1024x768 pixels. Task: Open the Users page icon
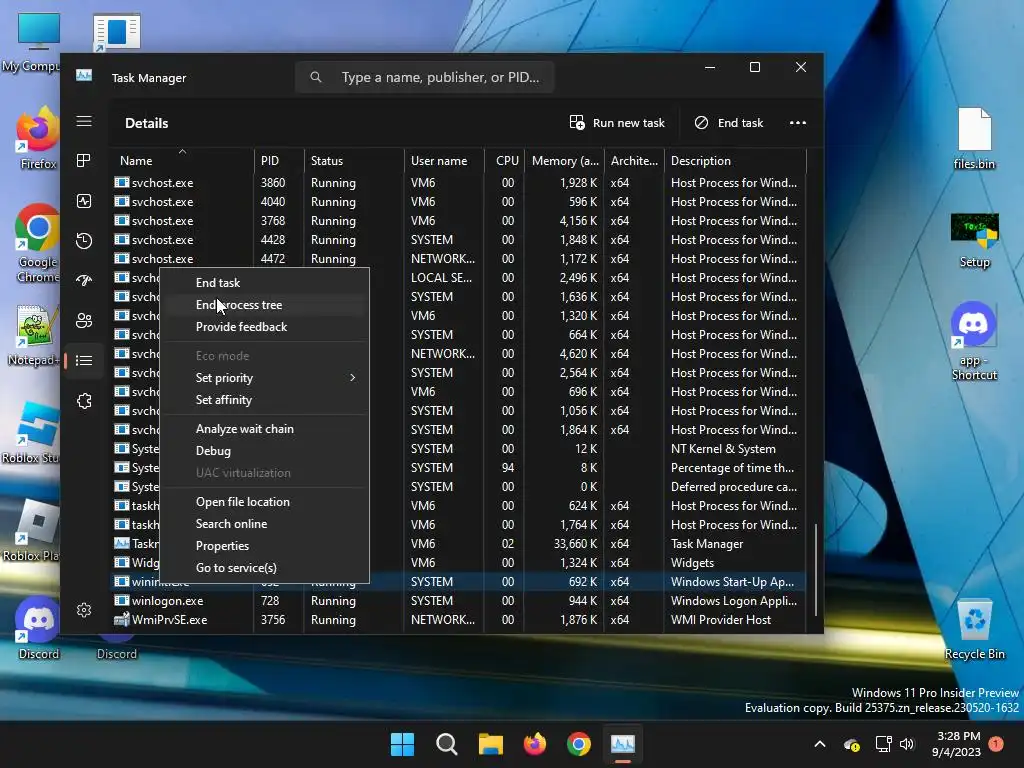[84, 321]
